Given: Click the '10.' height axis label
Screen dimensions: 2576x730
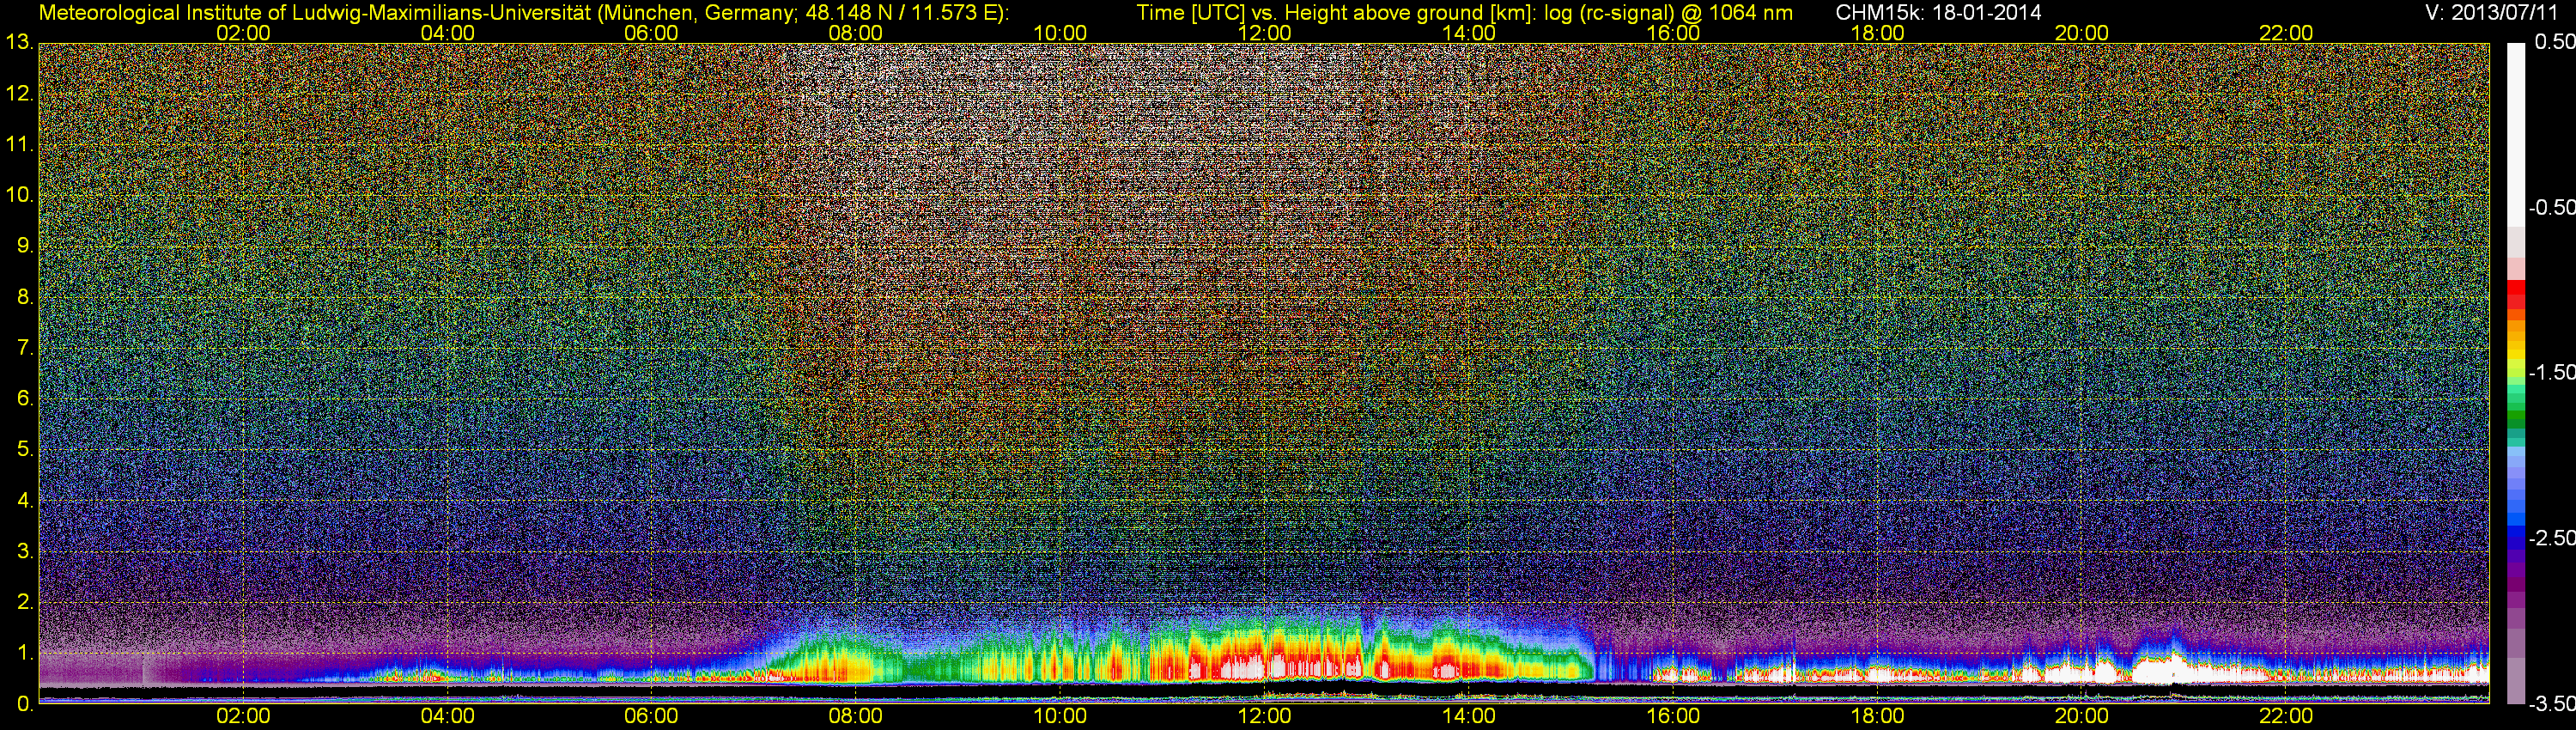Looking at the screenshot, I should pos(20,195).
